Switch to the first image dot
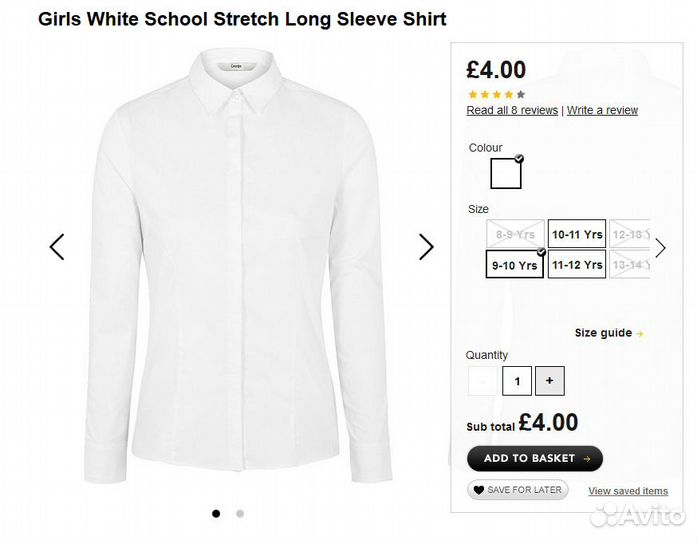Image resolution: width=697 pixels, height=540 pixels. point(216,513)
